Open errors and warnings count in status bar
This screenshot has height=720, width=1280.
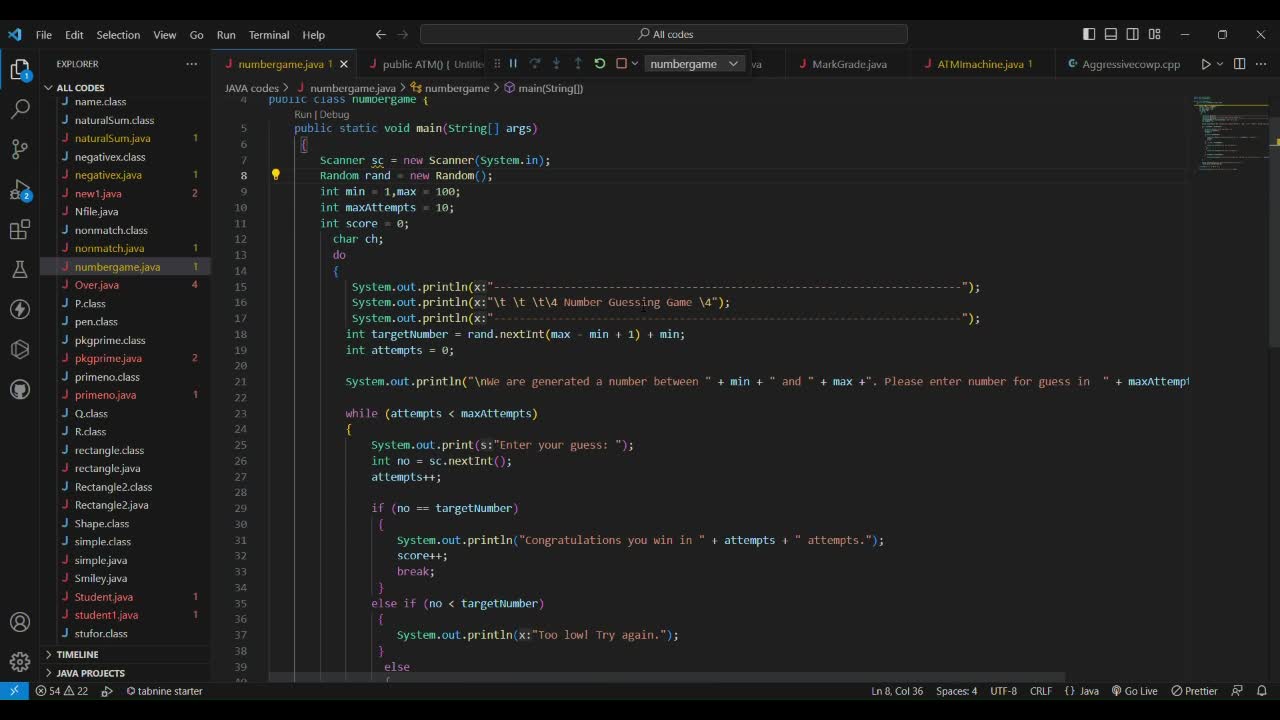point(61,691)
